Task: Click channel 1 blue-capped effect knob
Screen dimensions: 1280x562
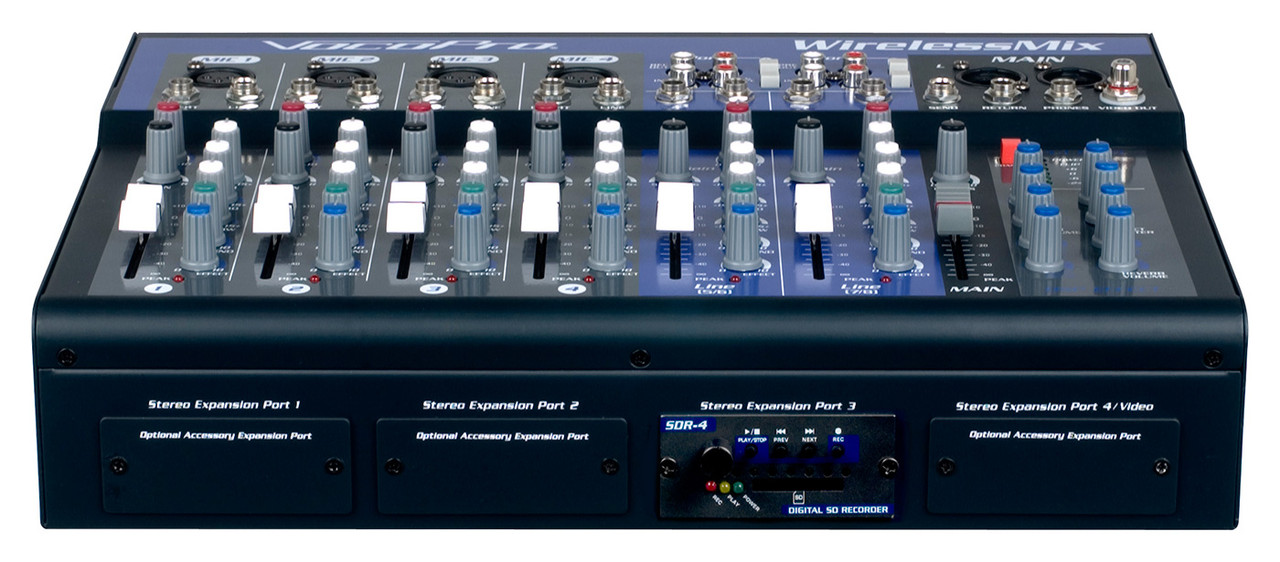Action: pos(199,238)
